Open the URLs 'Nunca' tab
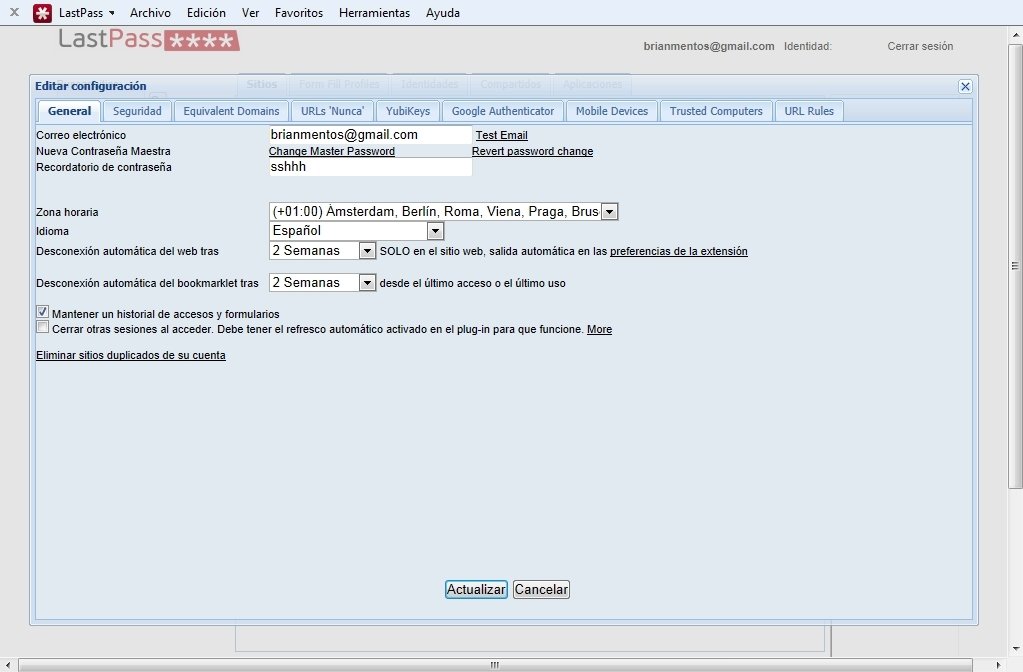 click(x=332, y=111)
